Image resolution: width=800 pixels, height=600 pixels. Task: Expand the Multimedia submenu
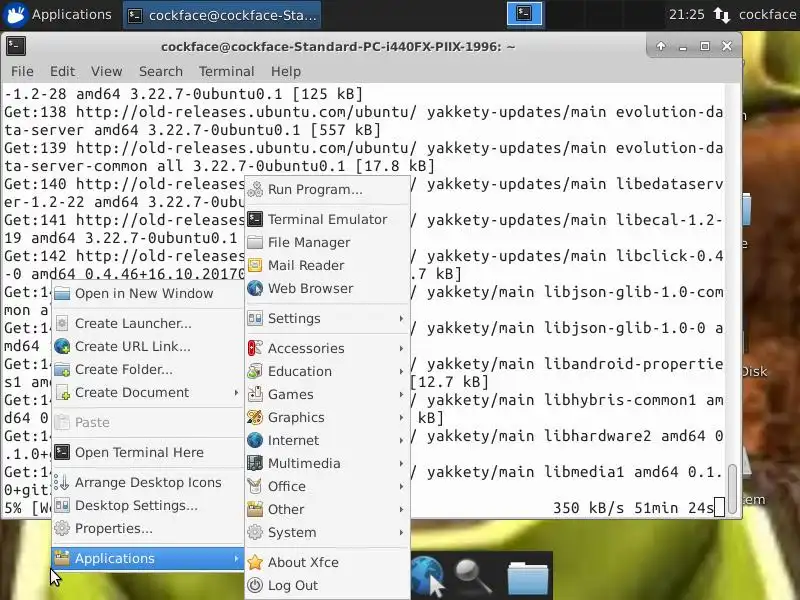(327, 463)
